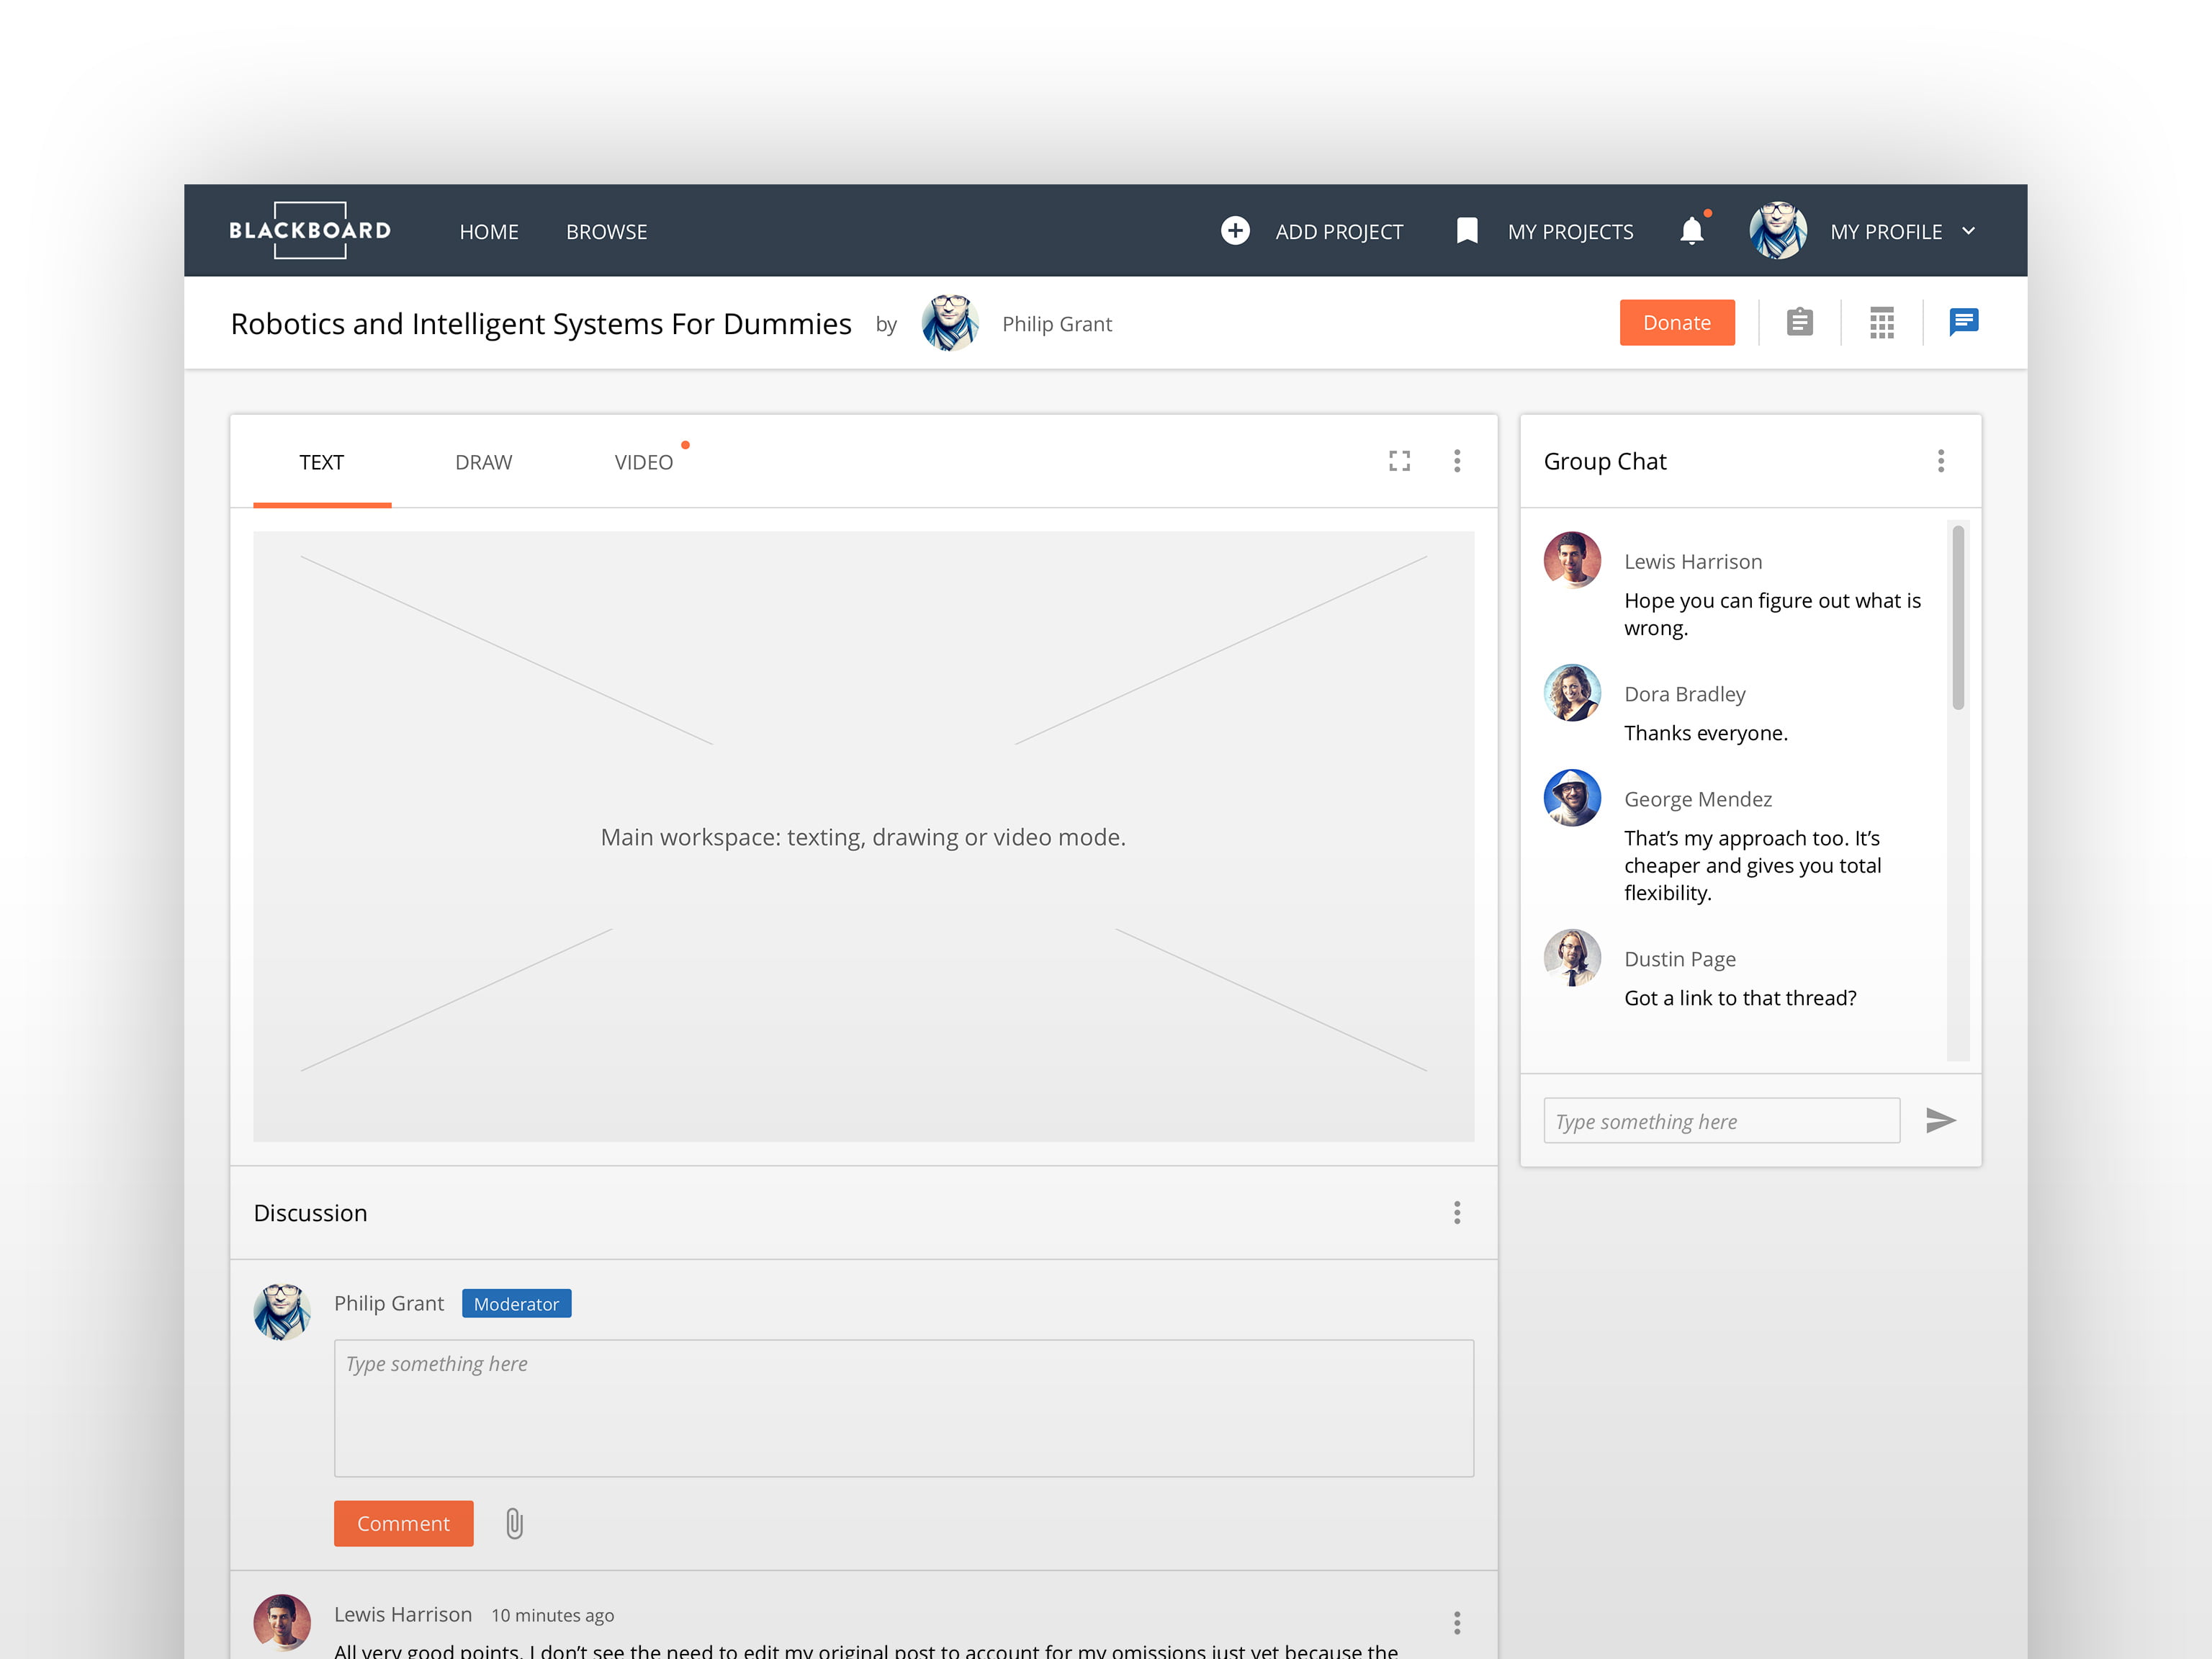Click the Comment button

pos(403,1523)
